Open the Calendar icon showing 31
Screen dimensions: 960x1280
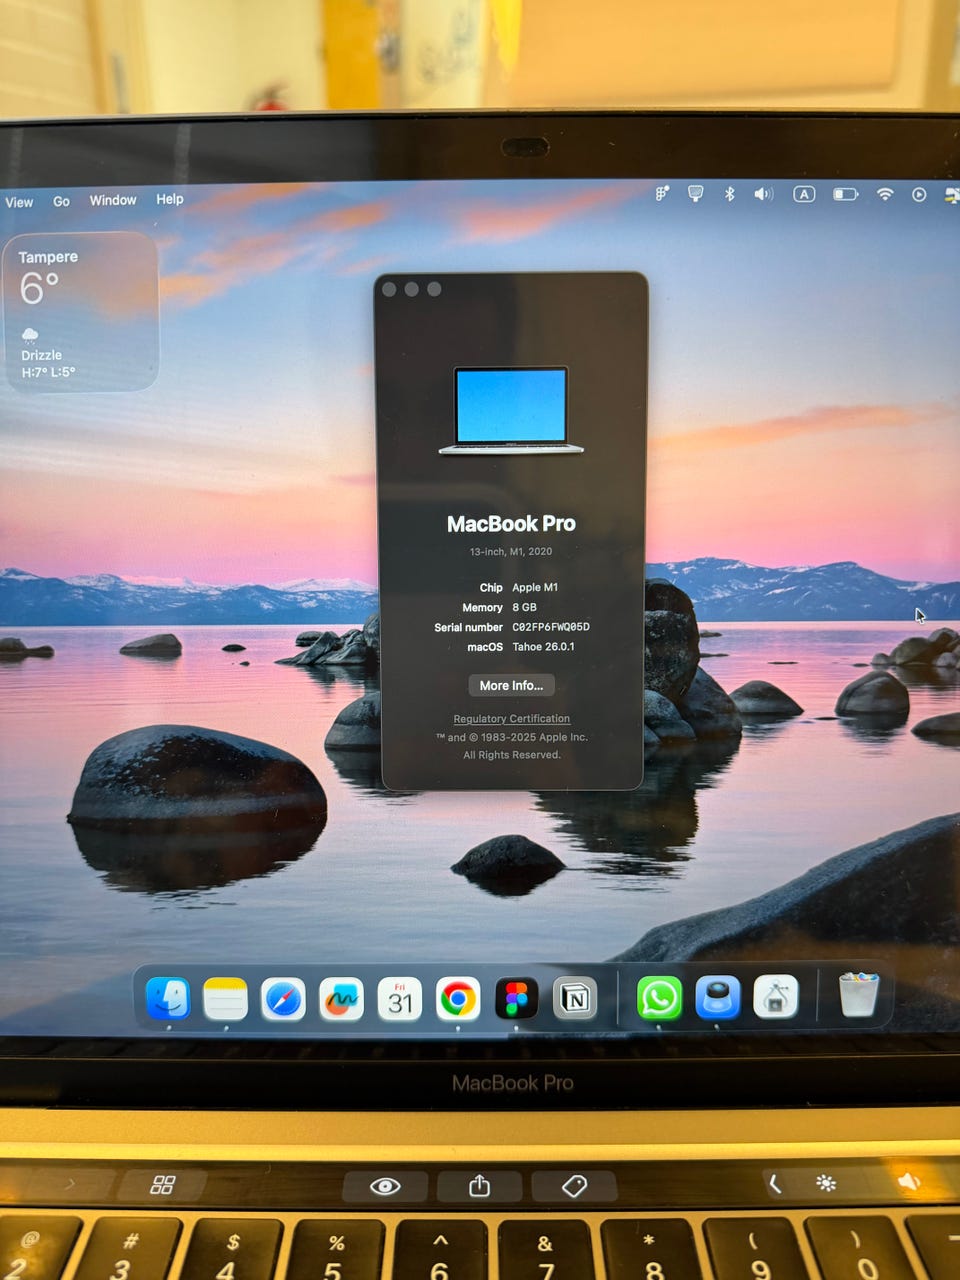coord(400,999)
